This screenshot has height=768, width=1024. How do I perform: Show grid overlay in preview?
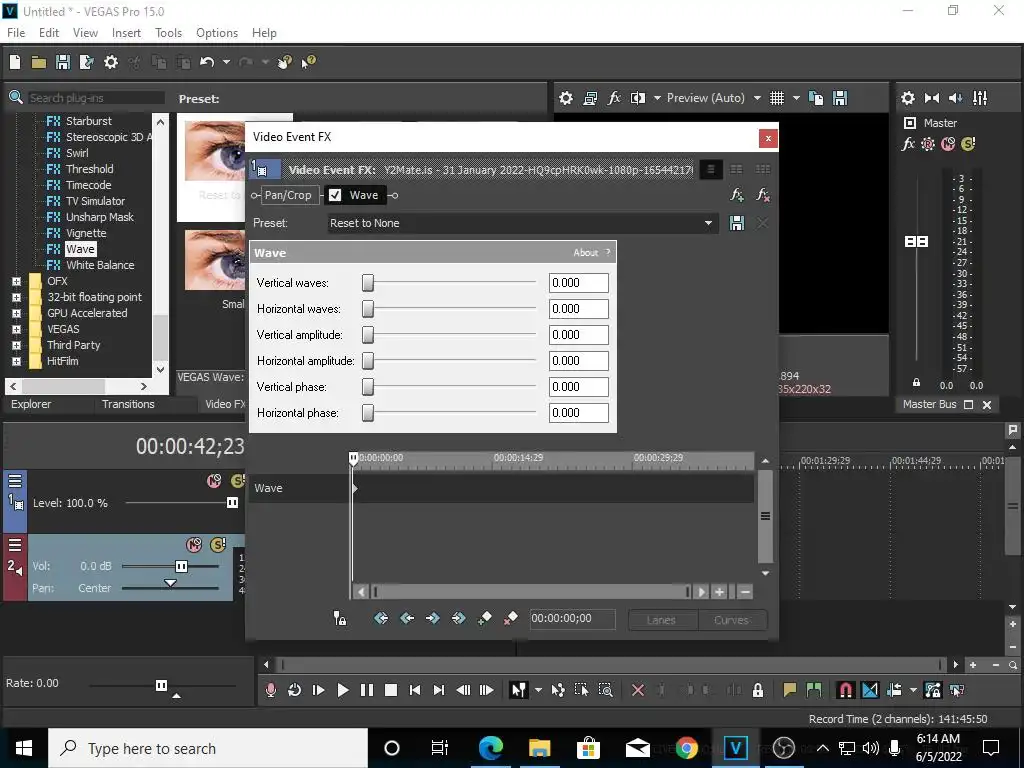[x=776, y=98]
